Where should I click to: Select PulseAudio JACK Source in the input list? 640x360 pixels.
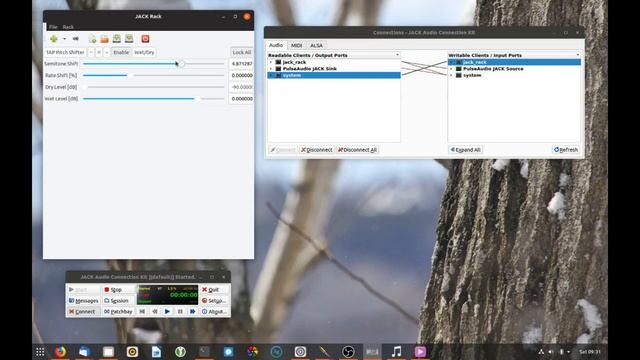pos(493,69)
